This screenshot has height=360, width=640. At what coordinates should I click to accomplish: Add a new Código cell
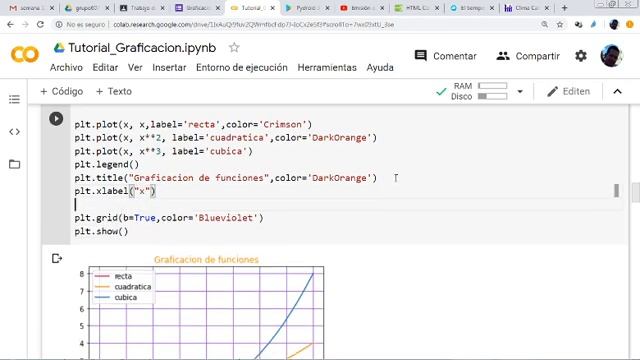click(61, 91)
